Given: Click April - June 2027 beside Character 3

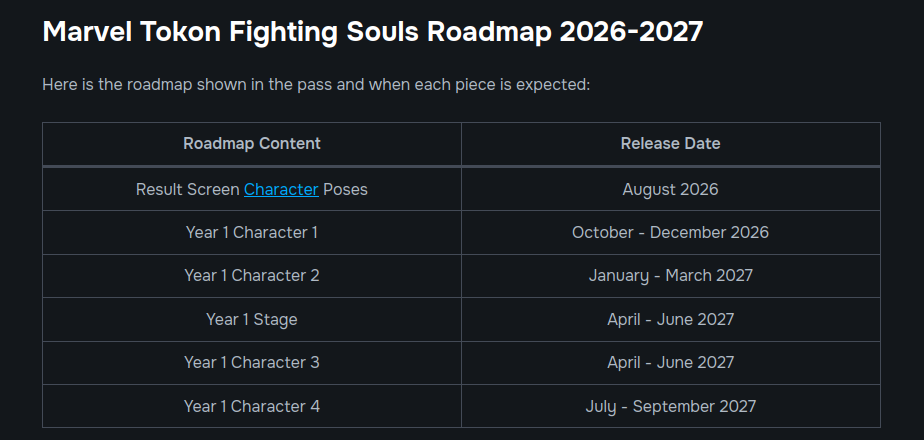Looking at the screenshot, I should tap(671, 362).
